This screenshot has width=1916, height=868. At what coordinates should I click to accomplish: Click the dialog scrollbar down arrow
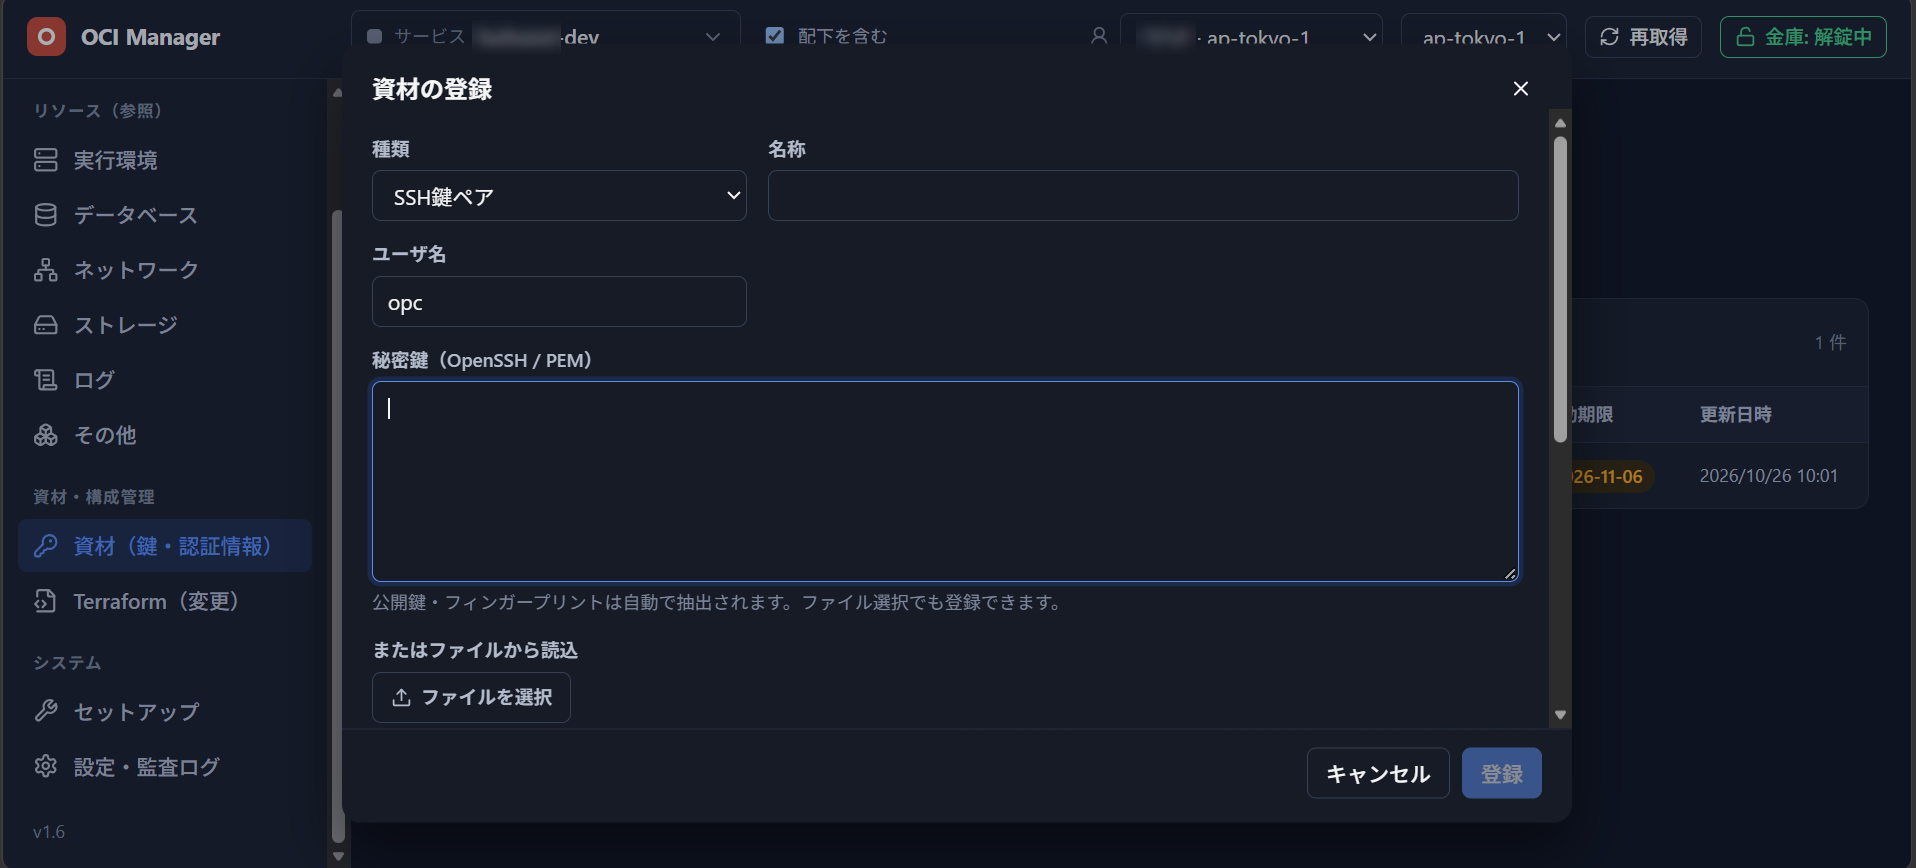click(1560, 715)
